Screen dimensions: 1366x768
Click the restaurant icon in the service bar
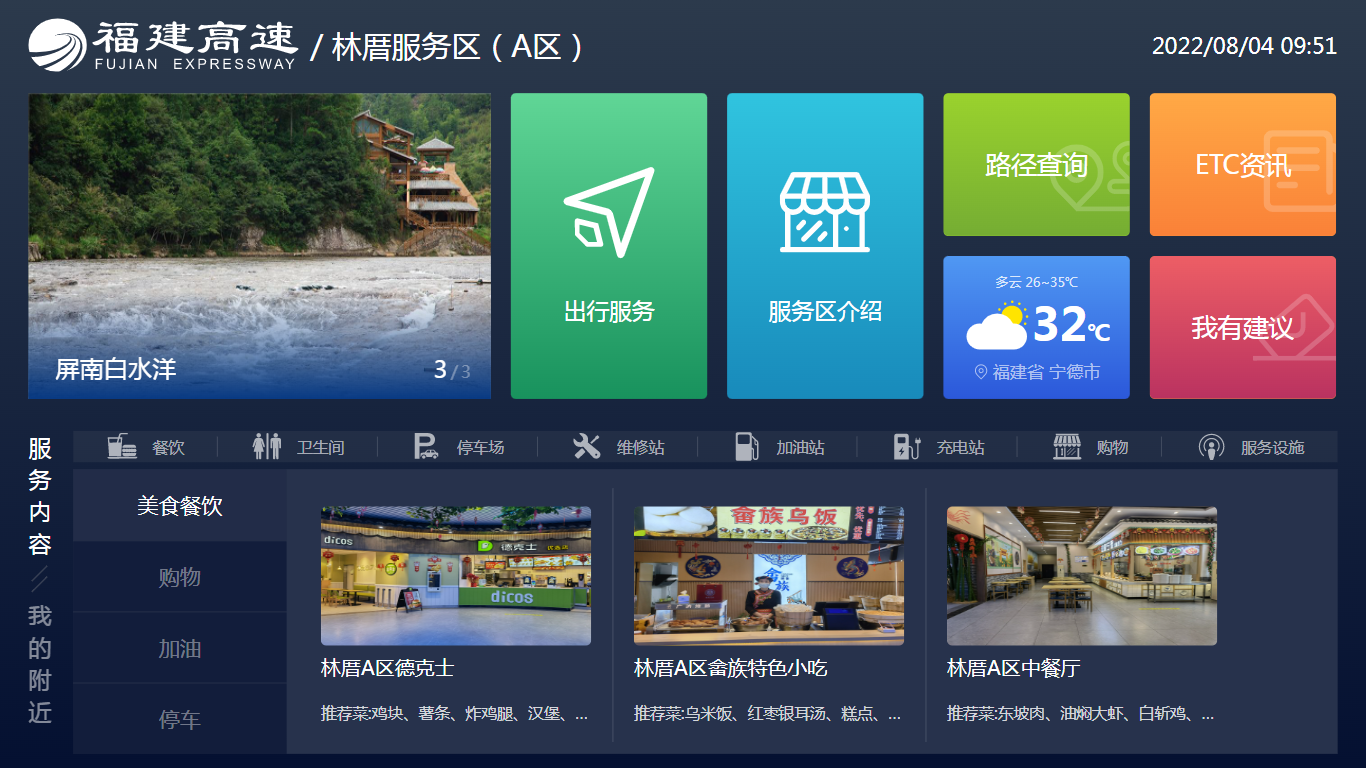(122, 447)
